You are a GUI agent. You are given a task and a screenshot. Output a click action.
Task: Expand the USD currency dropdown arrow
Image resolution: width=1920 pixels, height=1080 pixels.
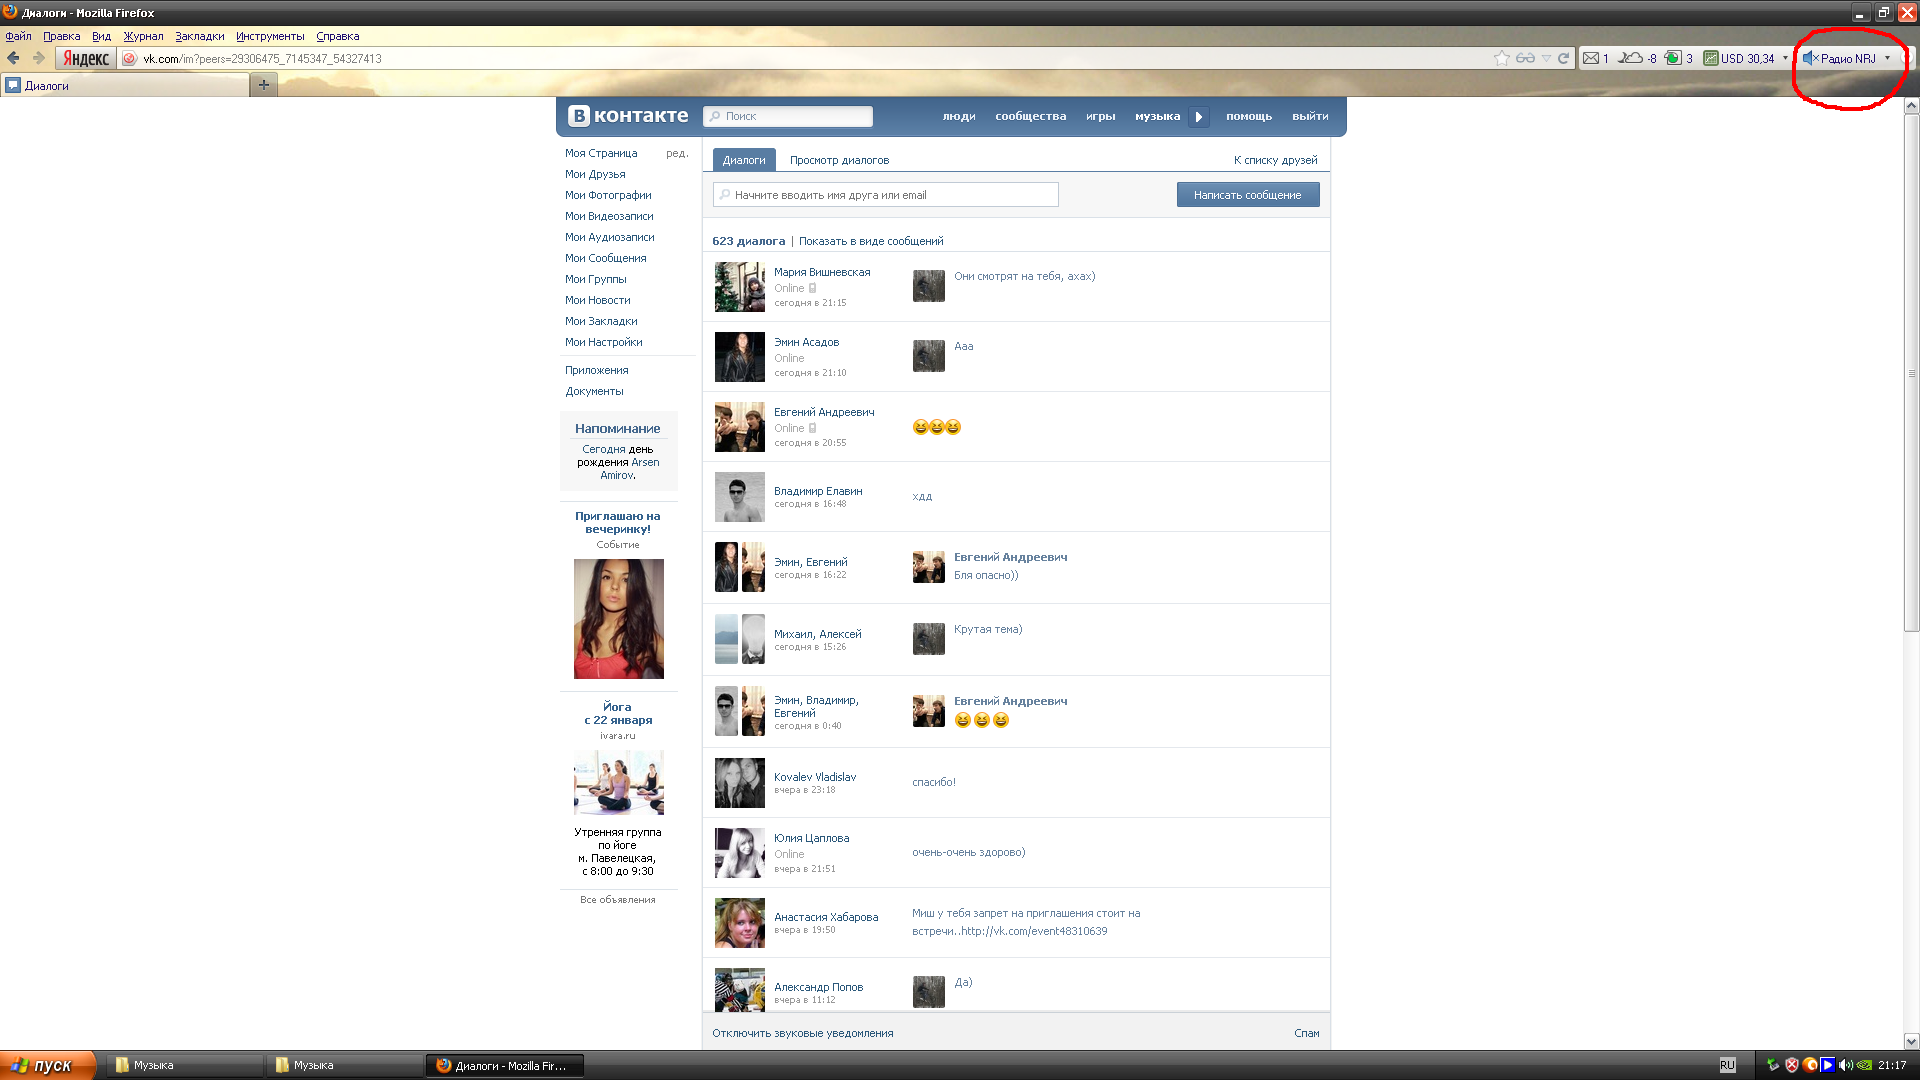(1786, 58)
